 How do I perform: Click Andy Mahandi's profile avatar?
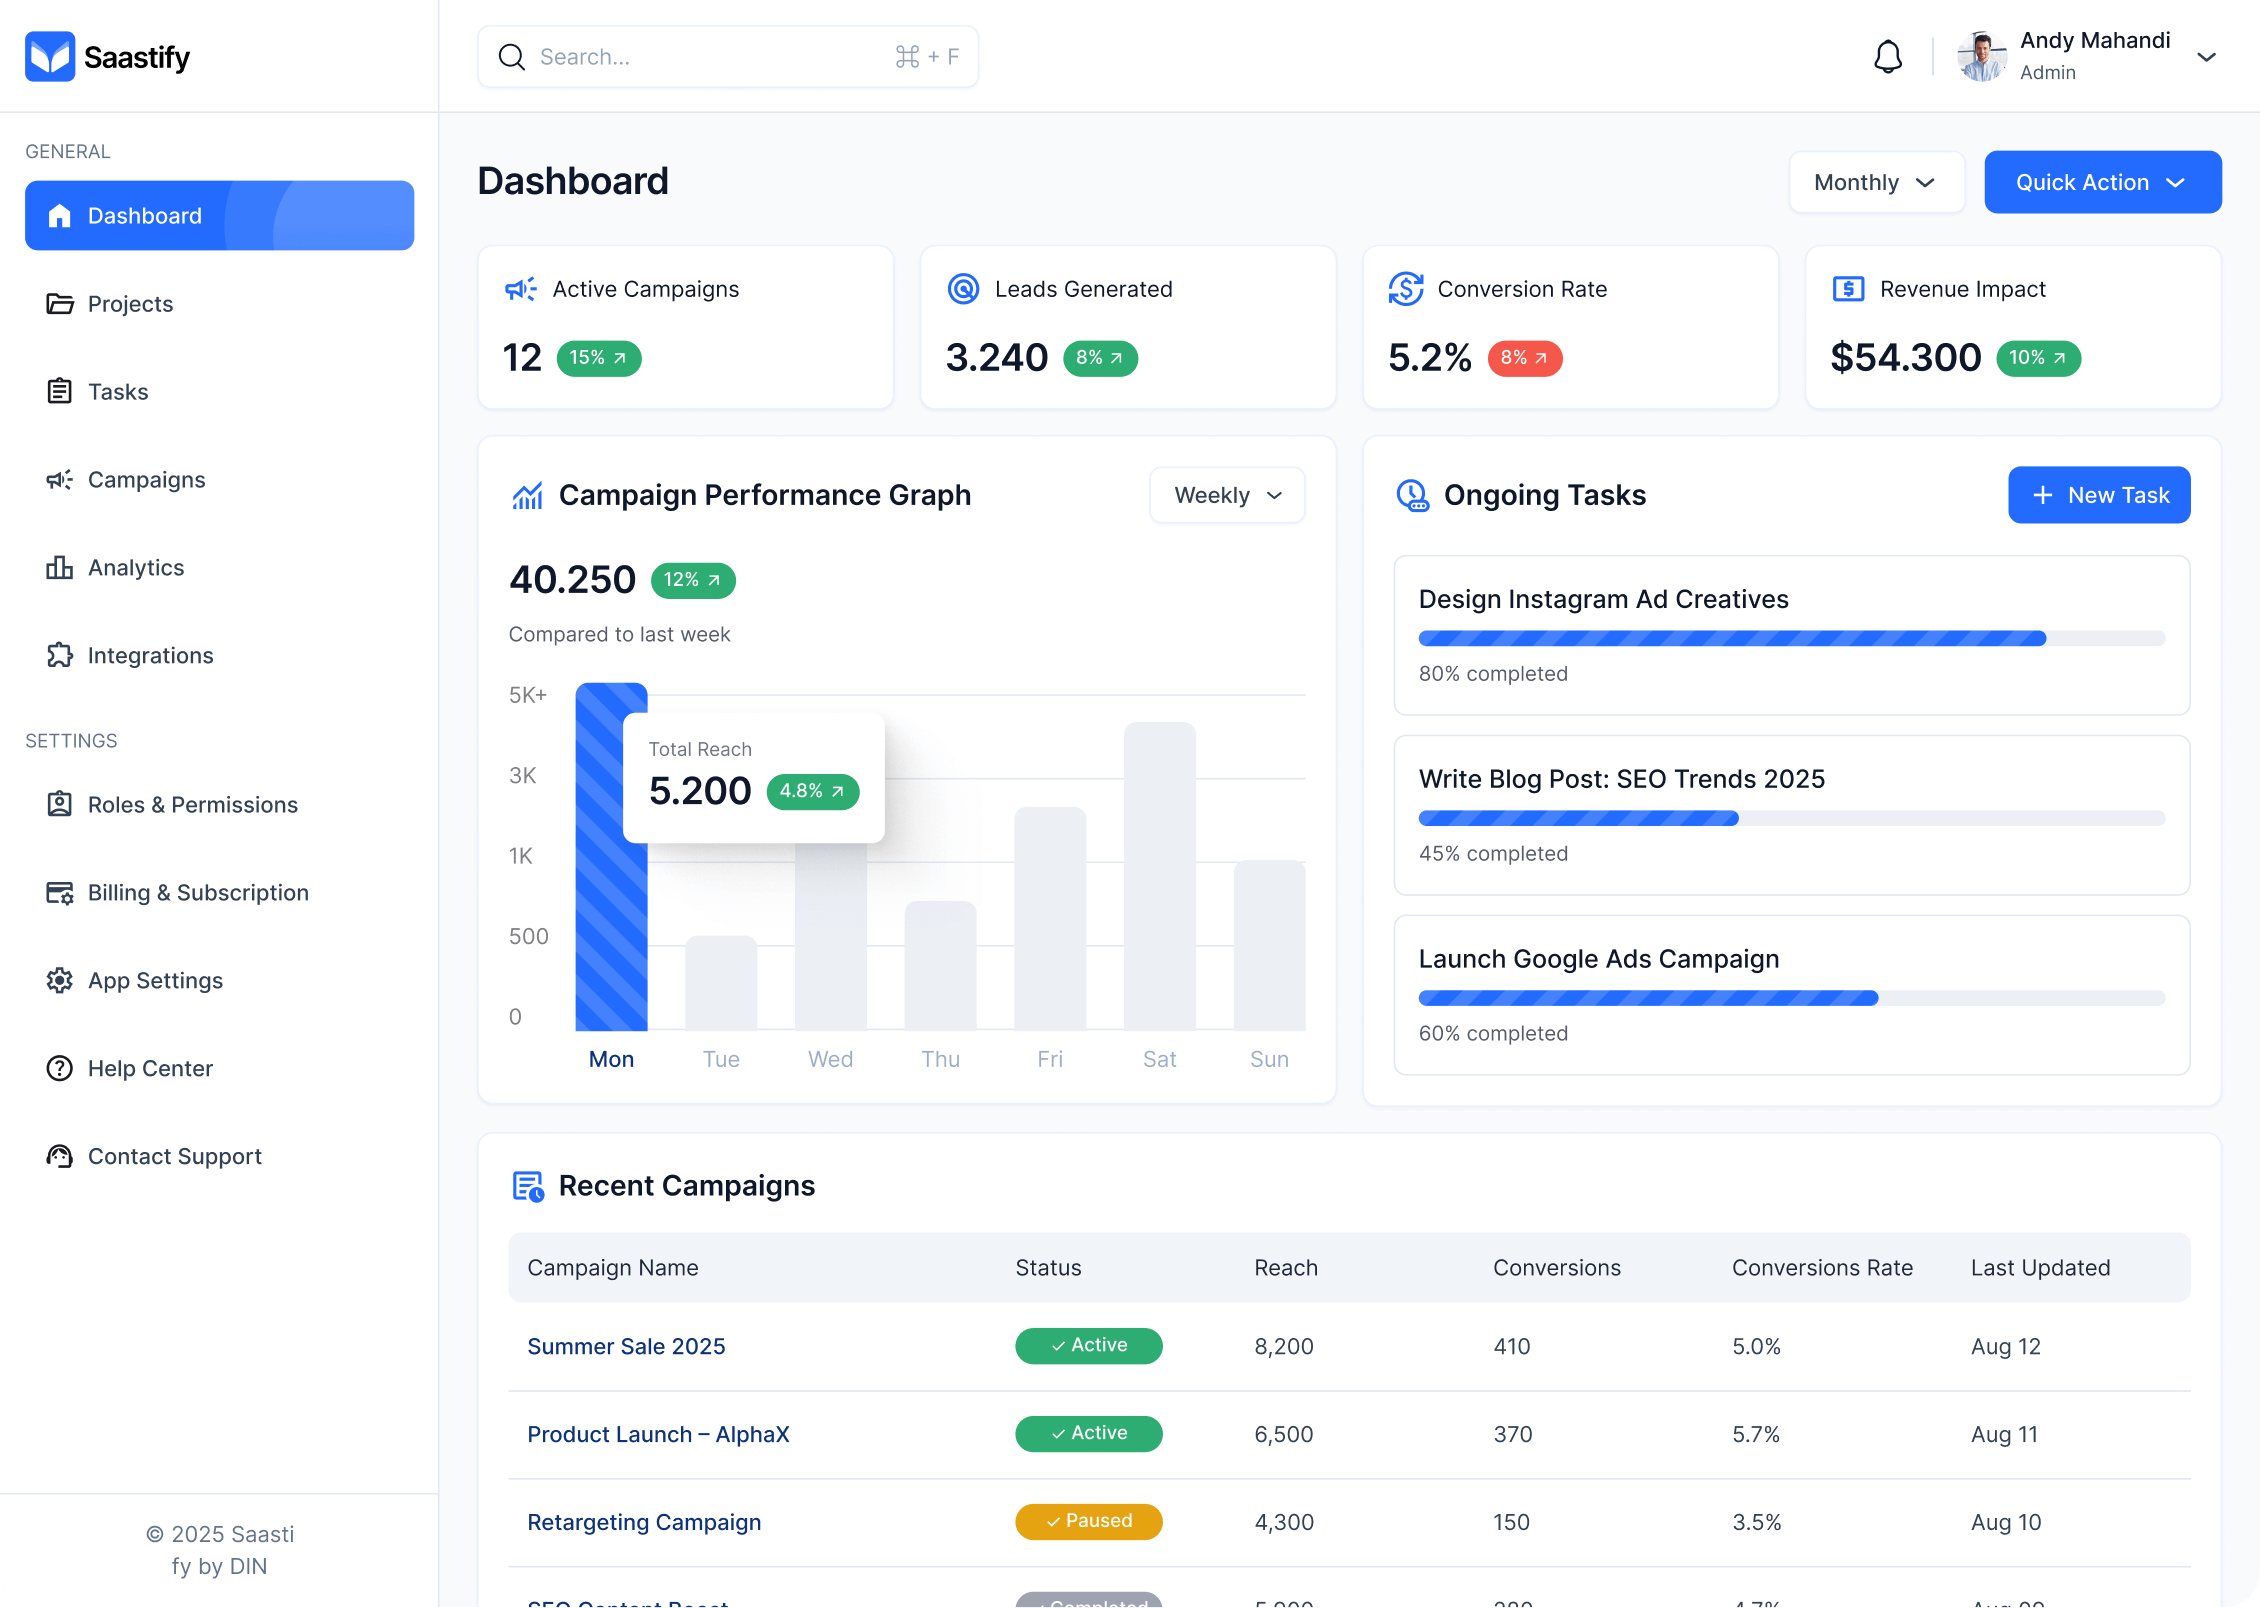1981,57
